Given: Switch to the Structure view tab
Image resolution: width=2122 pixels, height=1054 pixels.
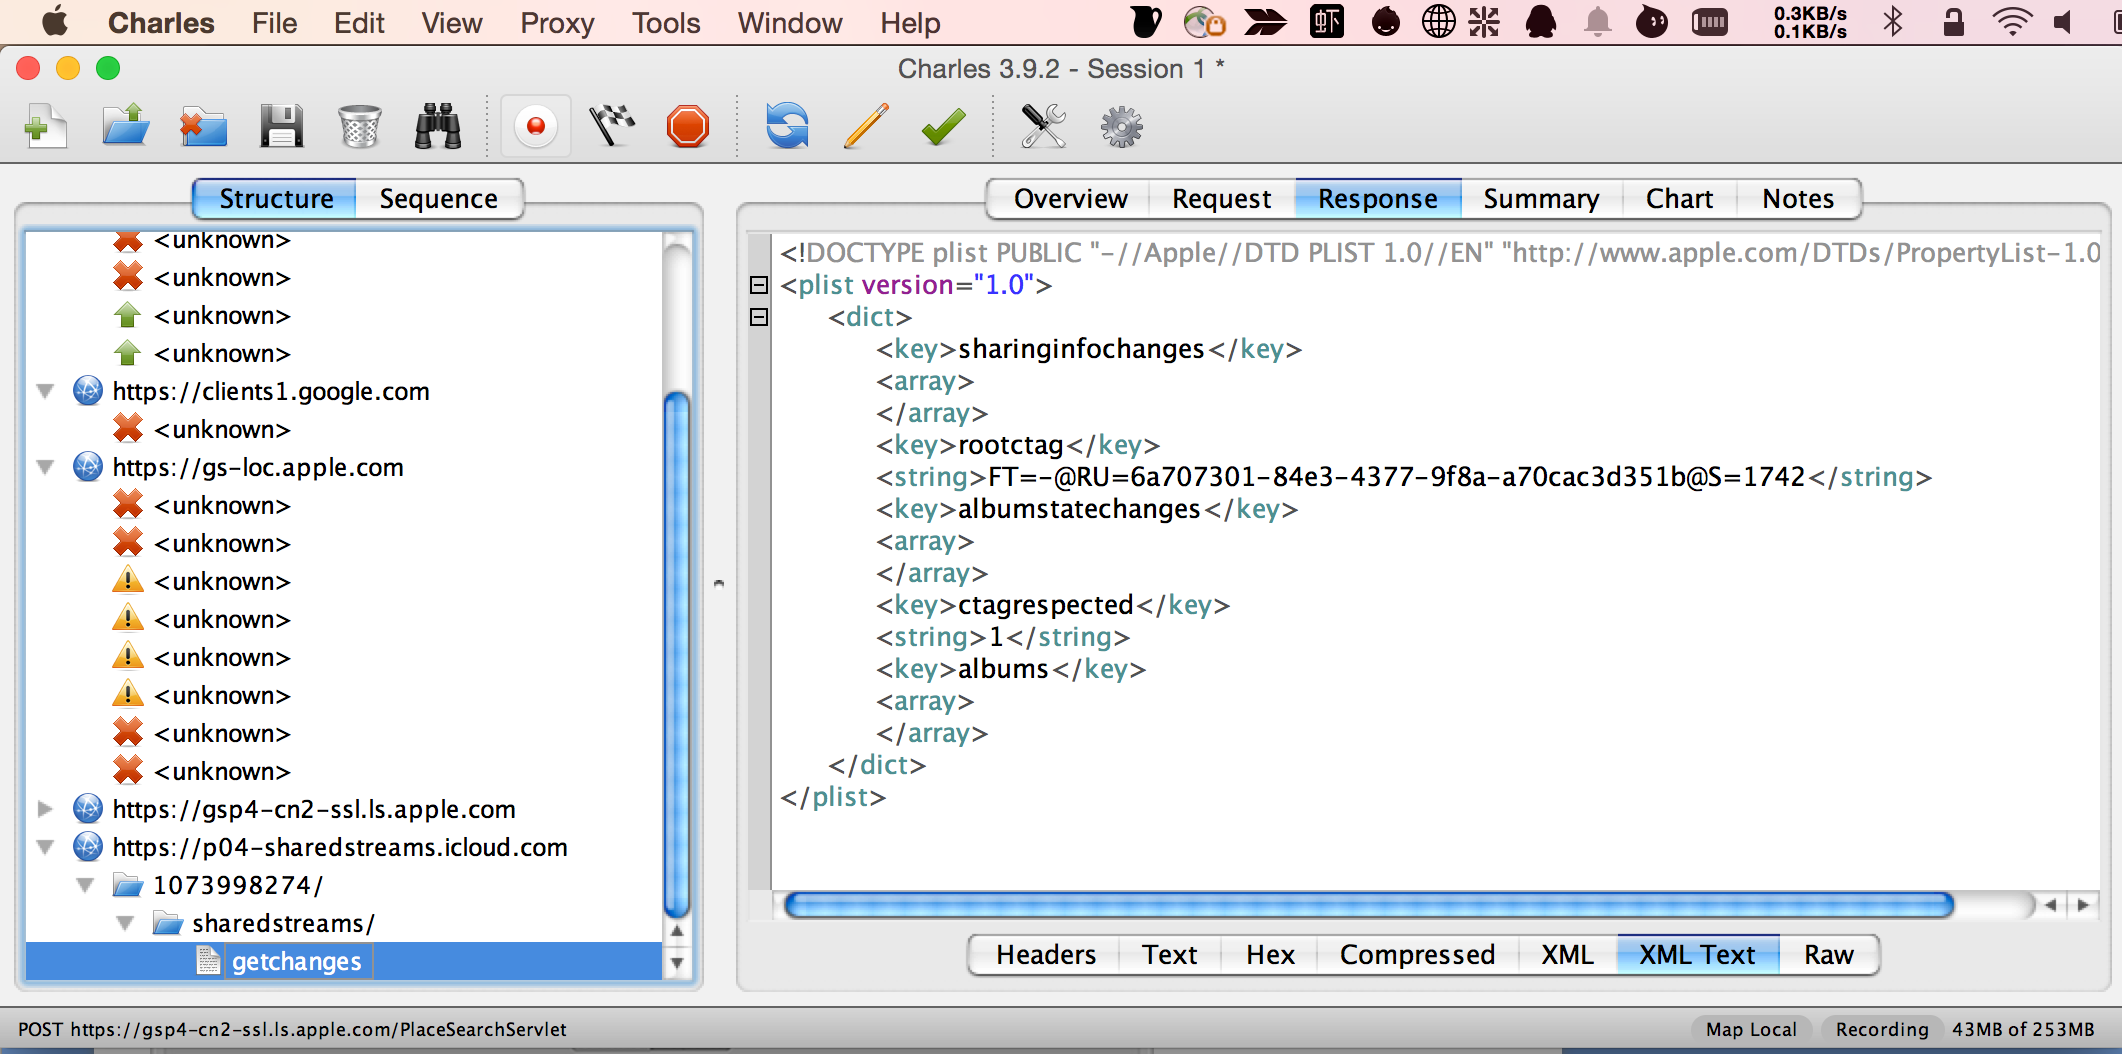Looking at the screenshot, I should coord(276,199).
